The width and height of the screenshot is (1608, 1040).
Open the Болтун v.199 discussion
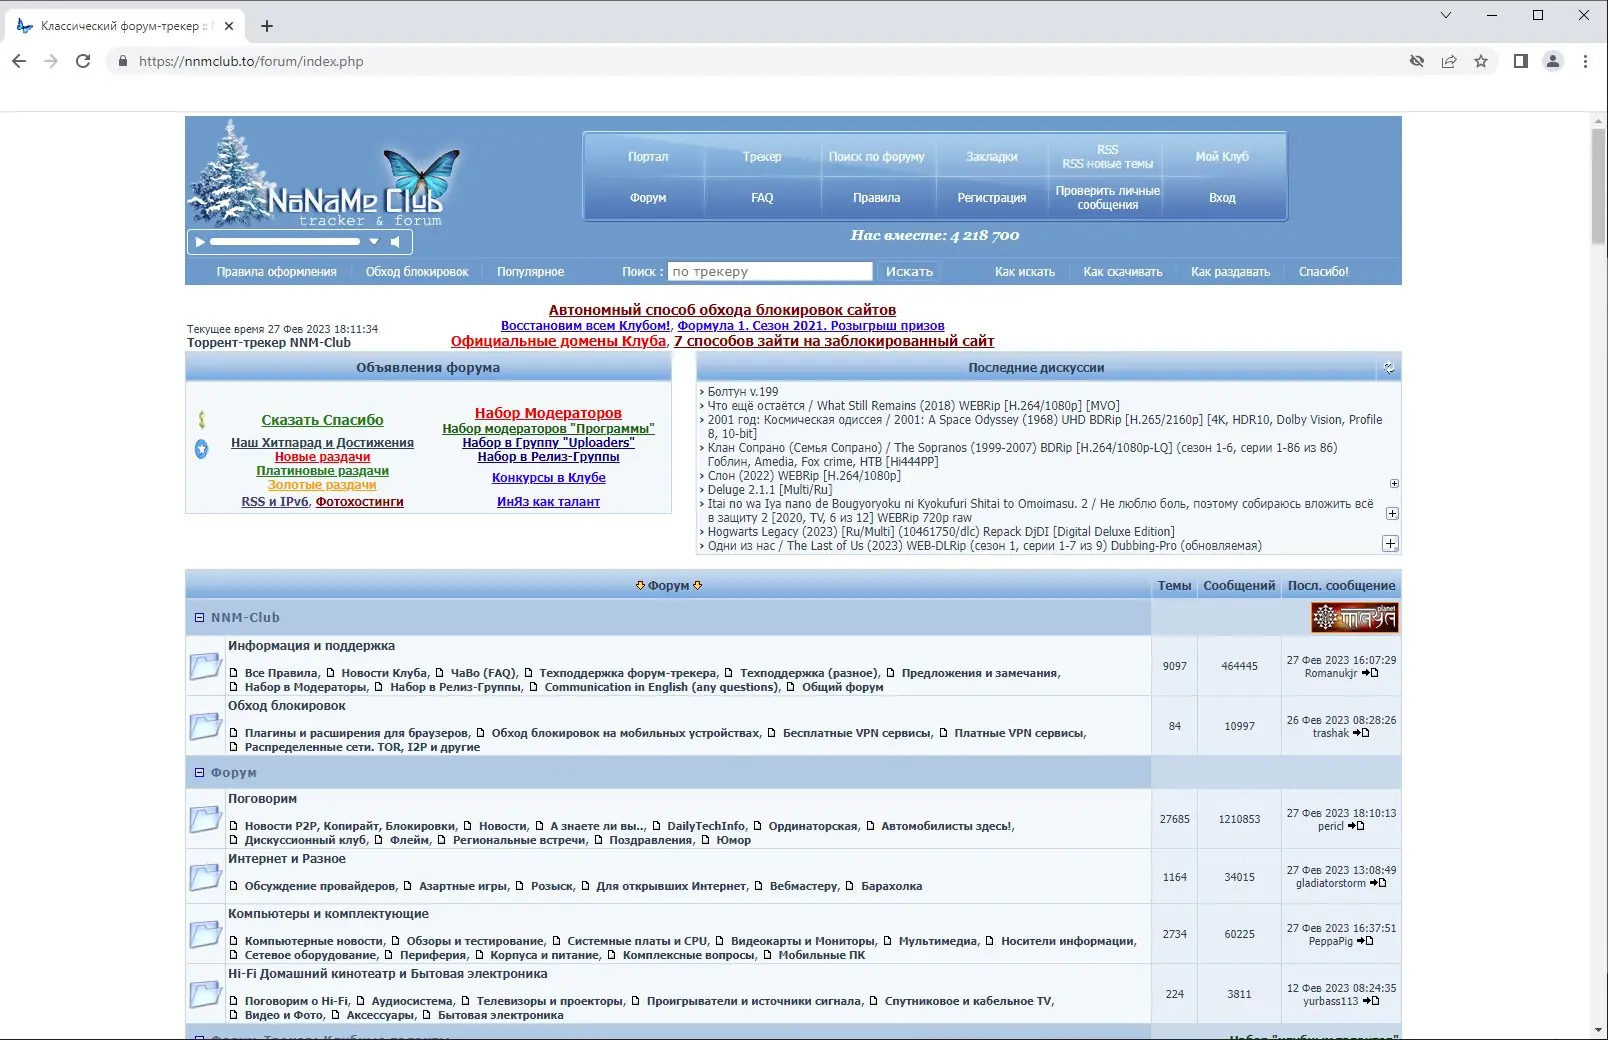tap(743, 392)
